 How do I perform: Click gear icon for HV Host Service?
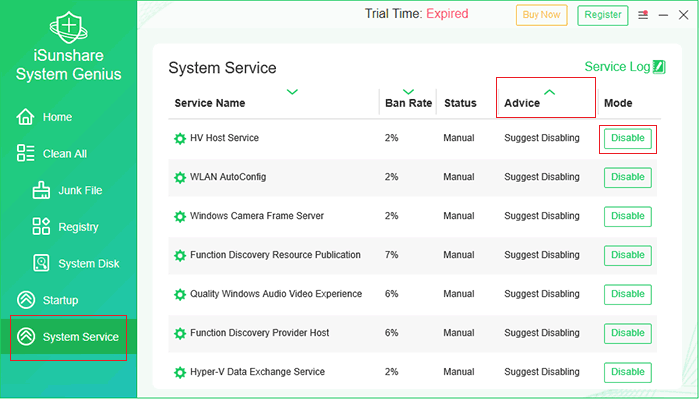click(179, 138)
